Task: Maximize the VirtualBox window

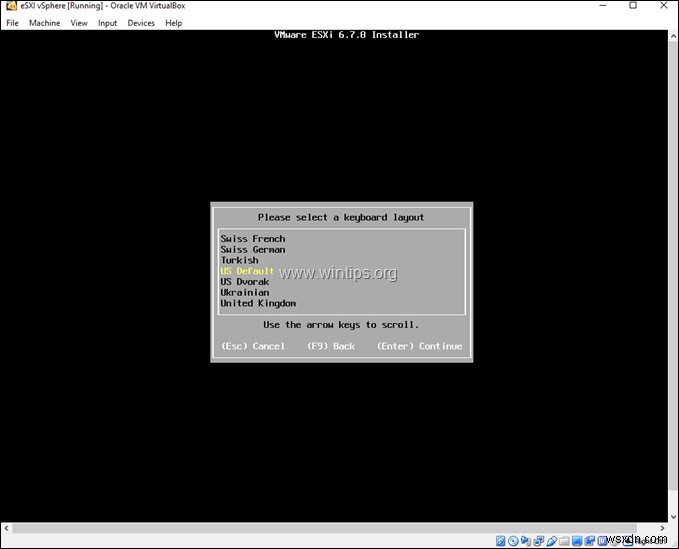Action: [x=633, y=6]
